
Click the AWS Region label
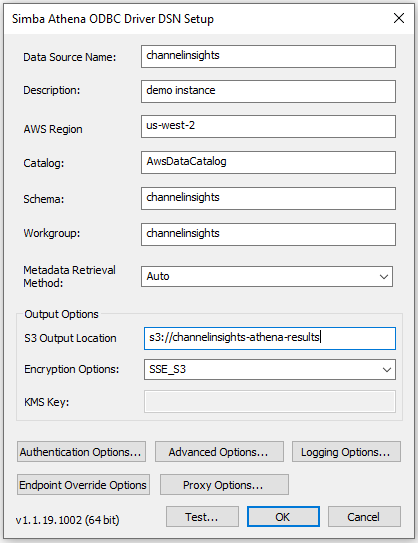[x=53, y=129]
